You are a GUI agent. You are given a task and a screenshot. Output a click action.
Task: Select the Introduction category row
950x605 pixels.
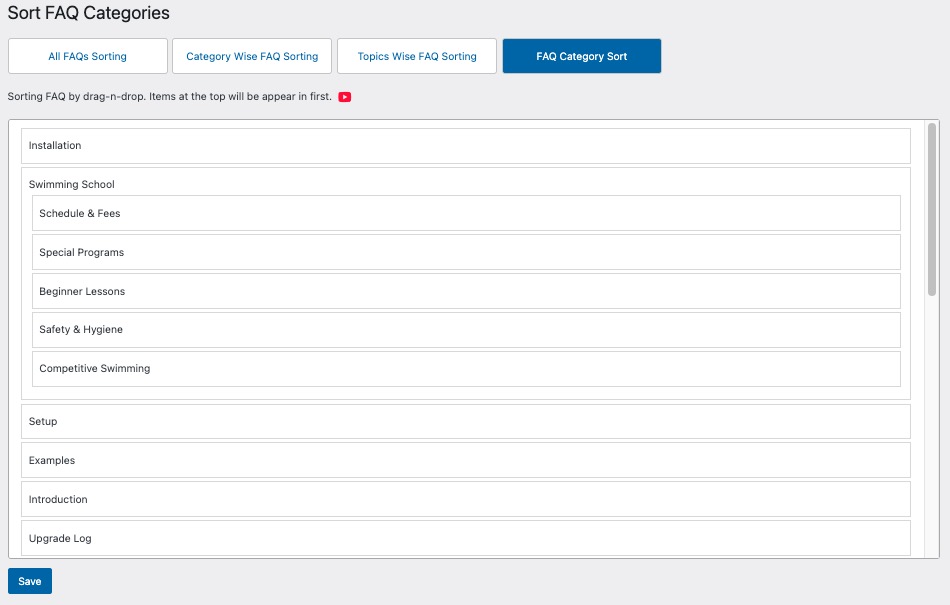click(466, 499)
